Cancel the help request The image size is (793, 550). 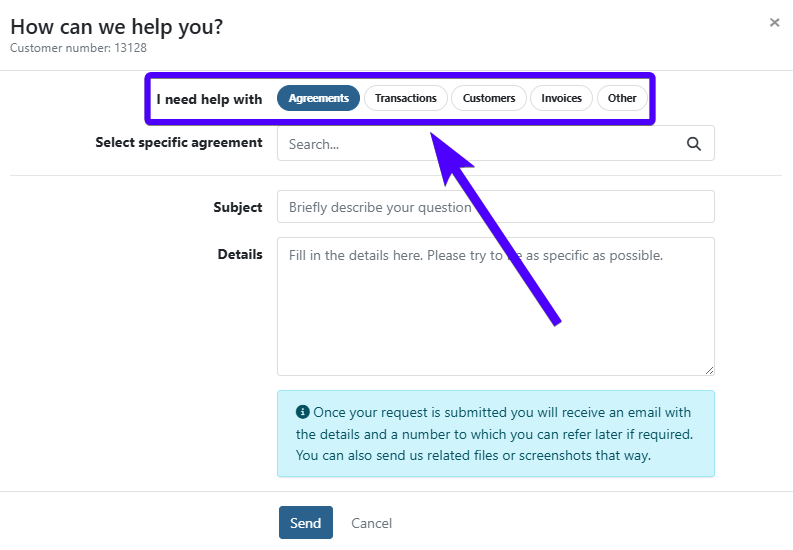(x=371, y=523)
